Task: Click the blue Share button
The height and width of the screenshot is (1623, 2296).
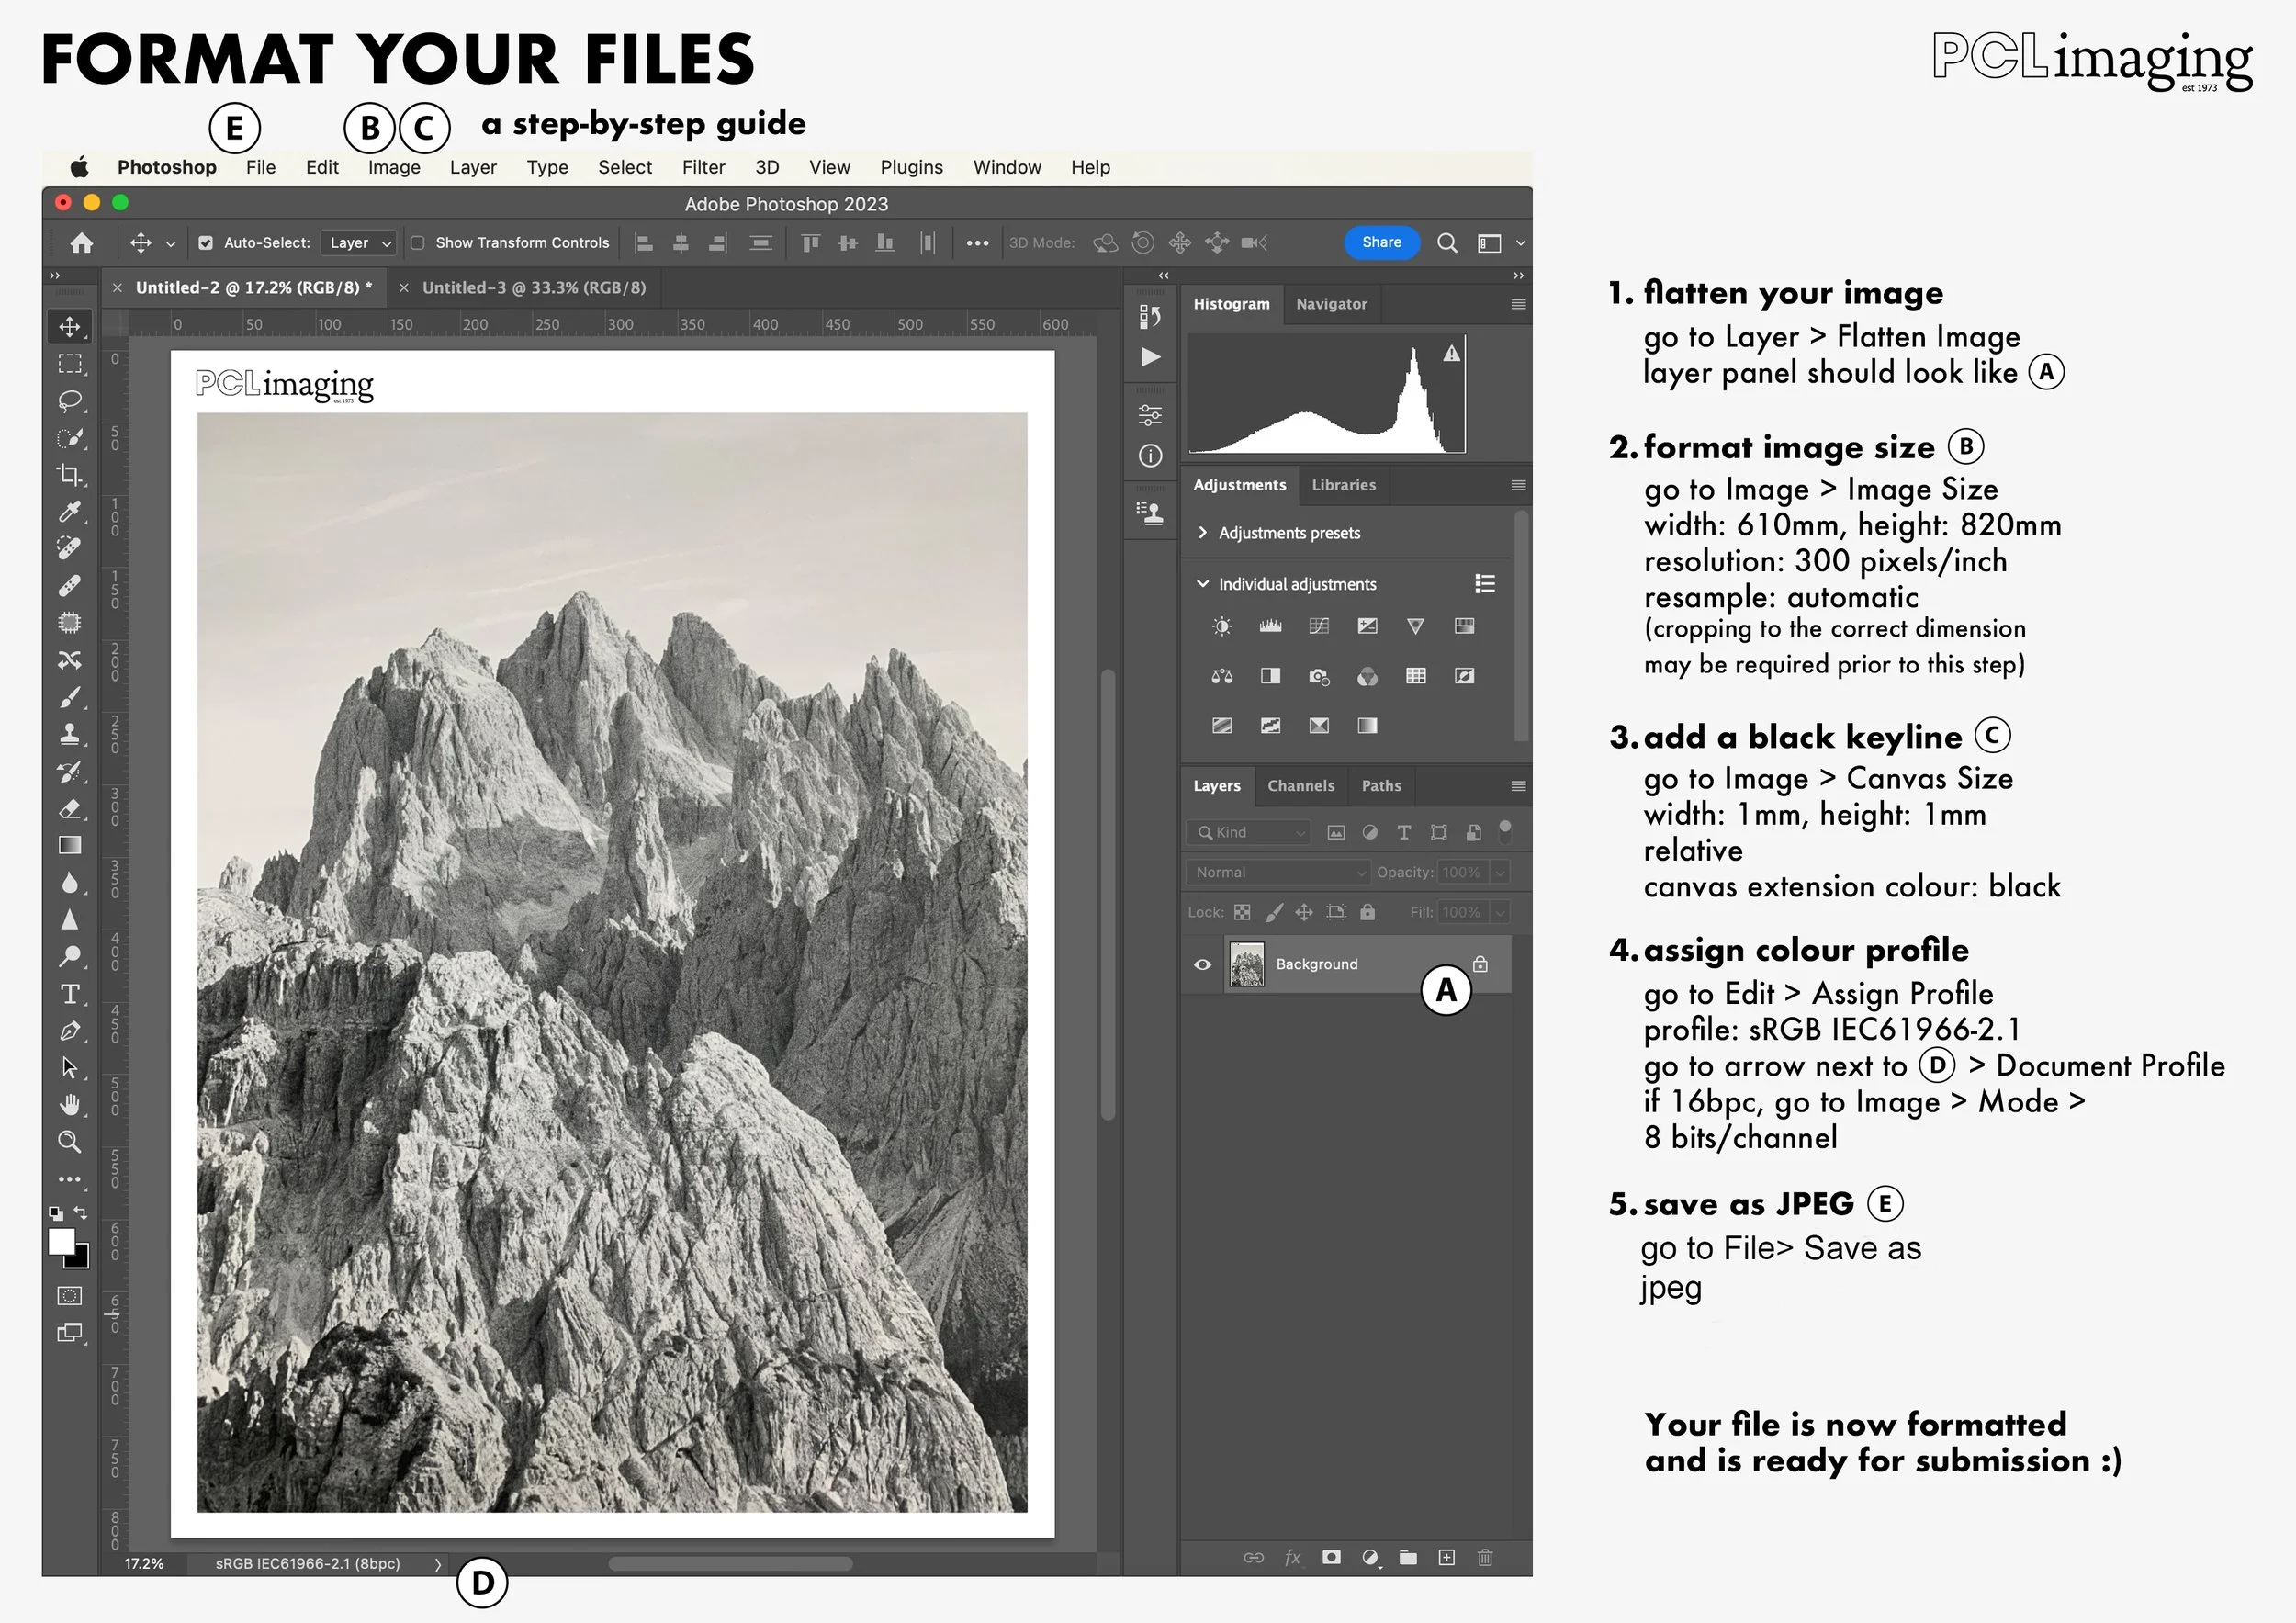Action: (x=1381, y=242)
